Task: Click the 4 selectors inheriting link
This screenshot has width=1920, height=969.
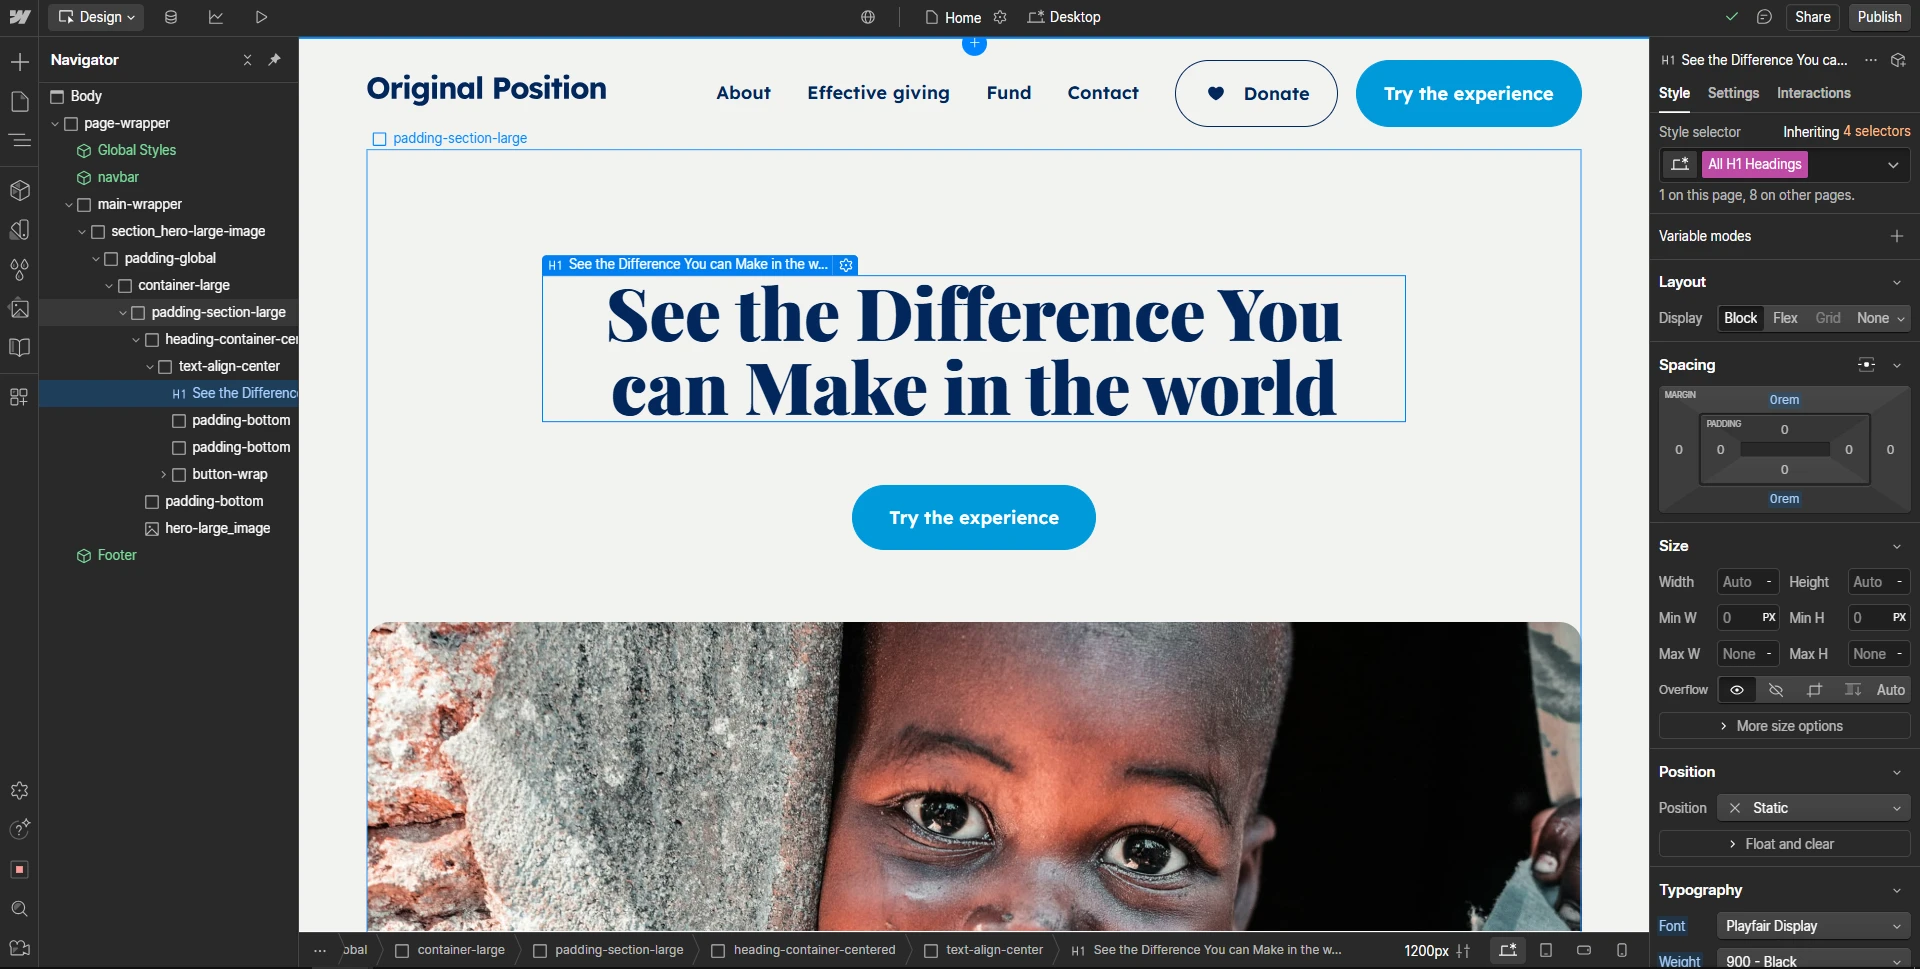Action: pos(1876,132)
